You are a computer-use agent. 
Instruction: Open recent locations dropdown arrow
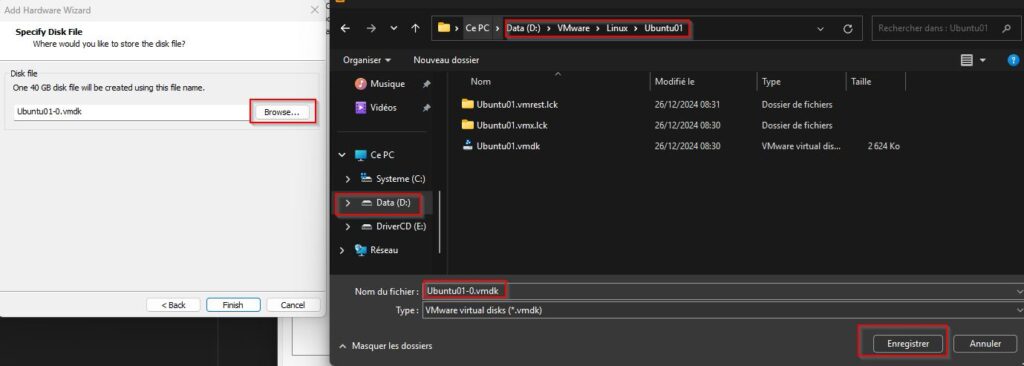393,29
